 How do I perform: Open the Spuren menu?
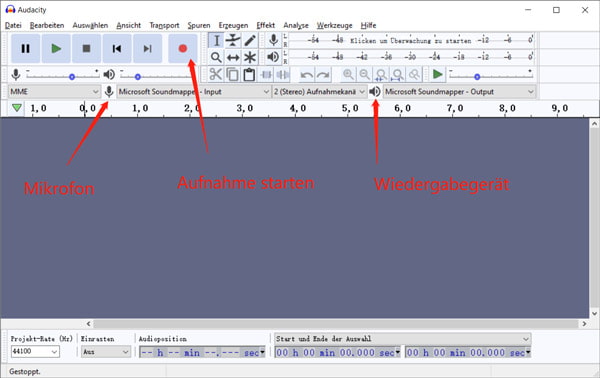pyautogui.click(x=199, y=25)
